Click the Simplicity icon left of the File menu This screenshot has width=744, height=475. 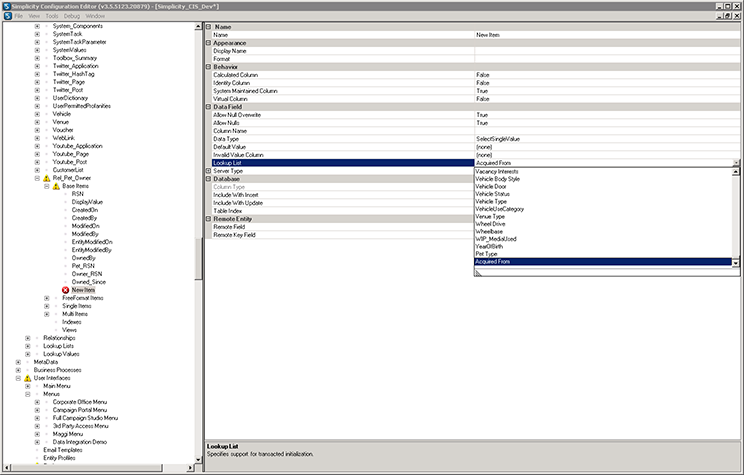point(6,16)
